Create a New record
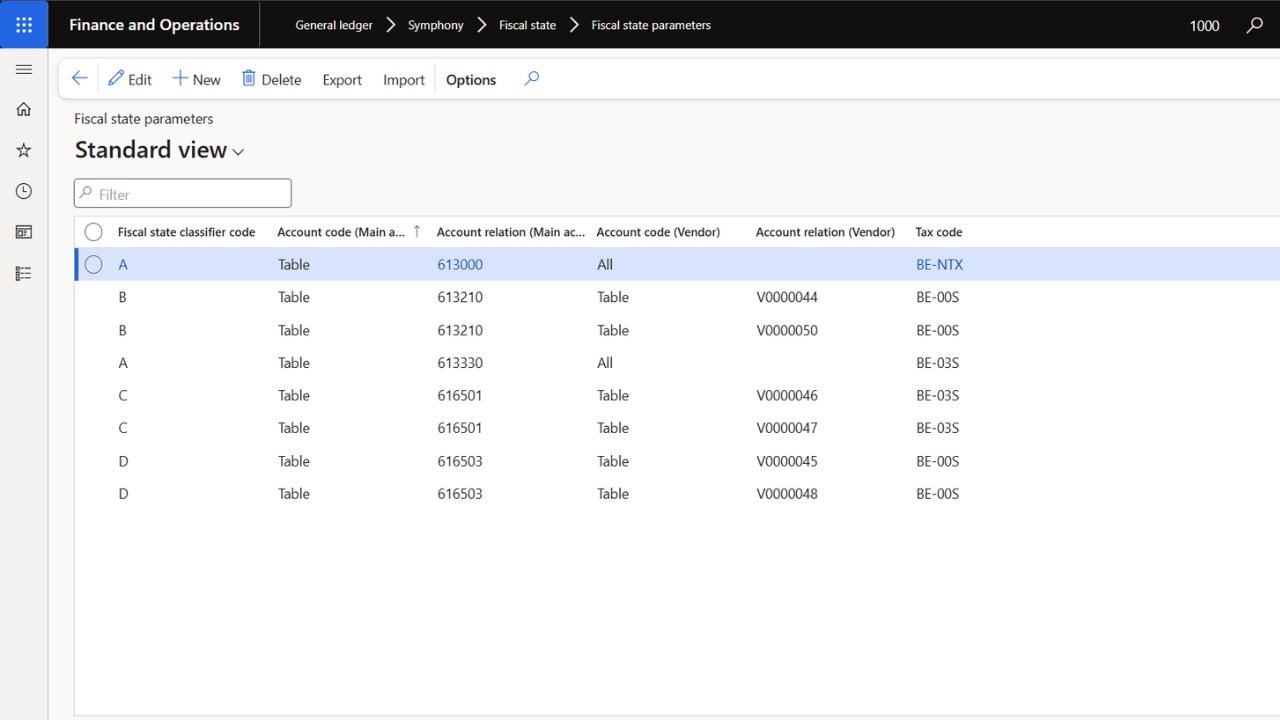1280x720 pixels. pyautogui.click(x=196, y=79)
